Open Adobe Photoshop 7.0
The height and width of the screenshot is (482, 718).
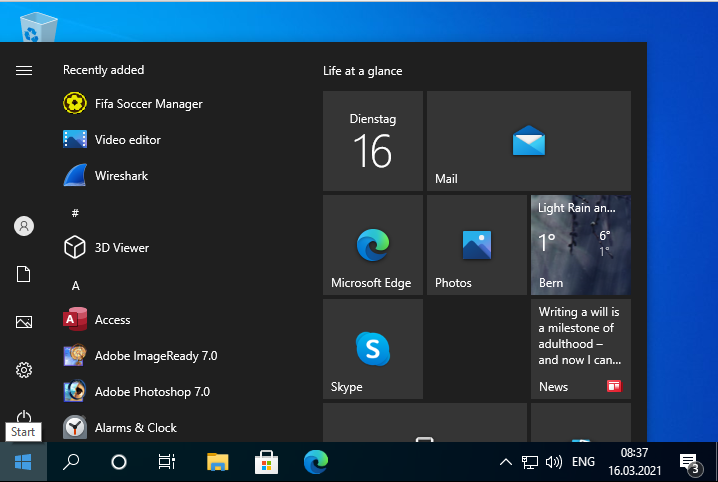coord(152,392)
